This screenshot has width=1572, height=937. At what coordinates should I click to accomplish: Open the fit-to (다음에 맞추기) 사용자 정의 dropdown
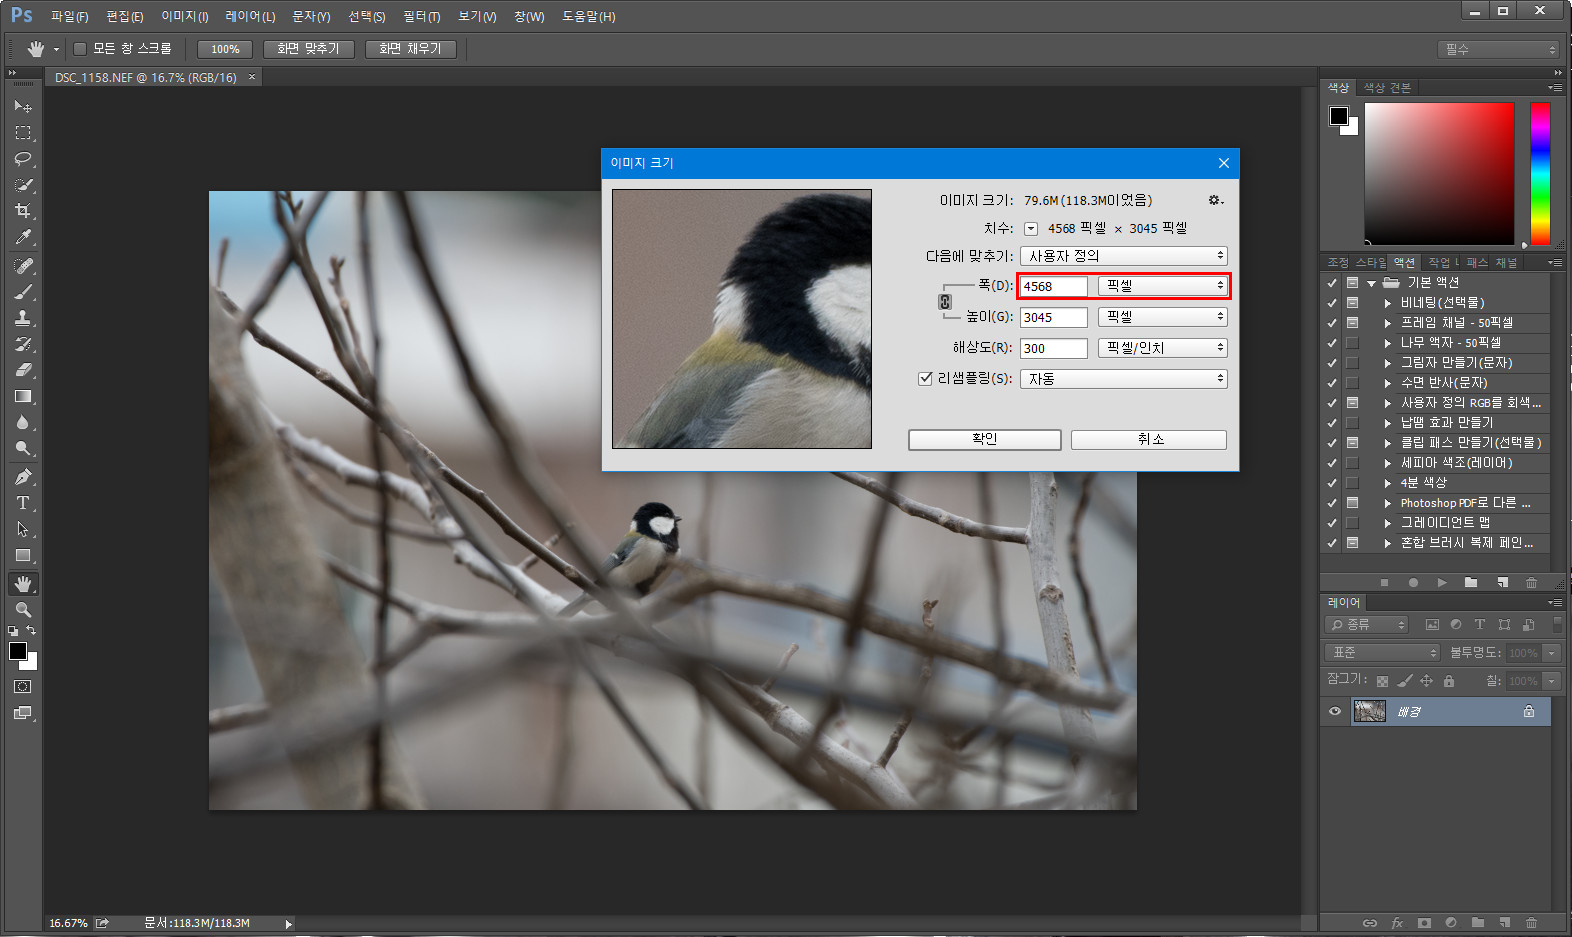pos(1124,256)
